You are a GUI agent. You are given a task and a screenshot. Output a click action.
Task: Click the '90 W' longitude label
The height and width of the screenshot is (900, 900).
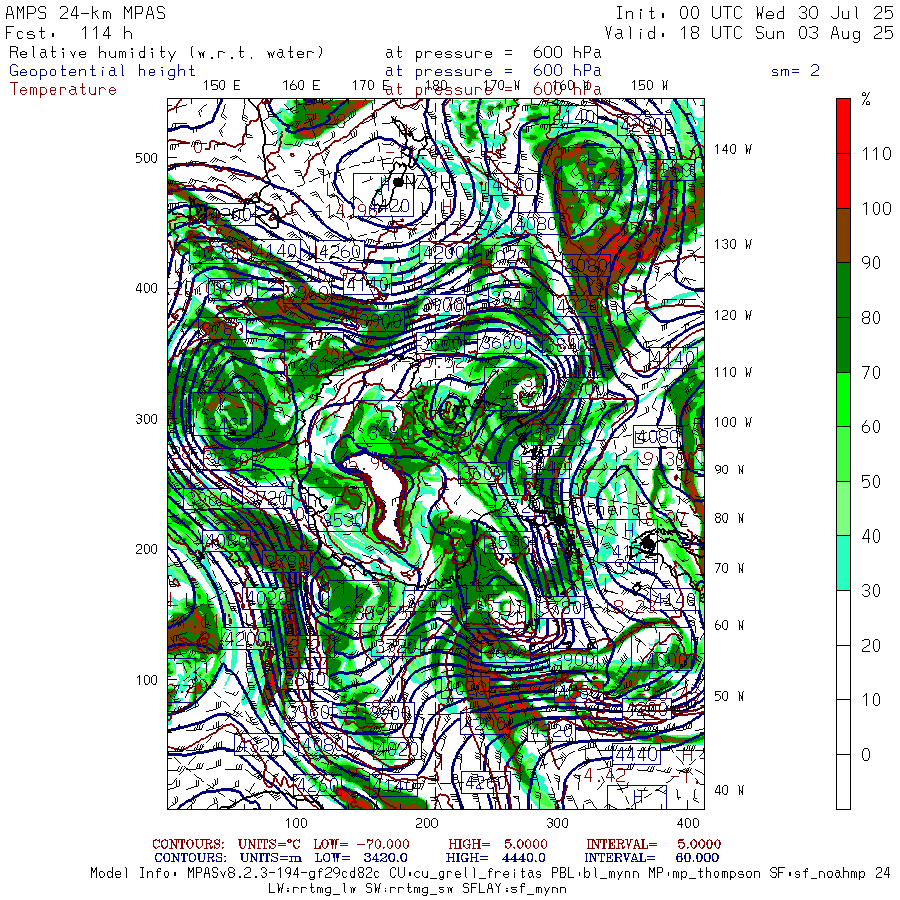729,470
